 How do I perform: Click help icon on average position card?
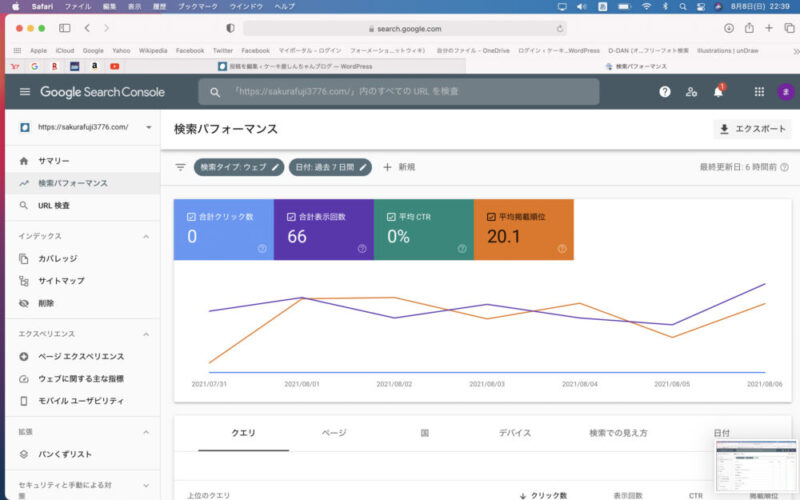pyautogui.click(x=562, y=249)
